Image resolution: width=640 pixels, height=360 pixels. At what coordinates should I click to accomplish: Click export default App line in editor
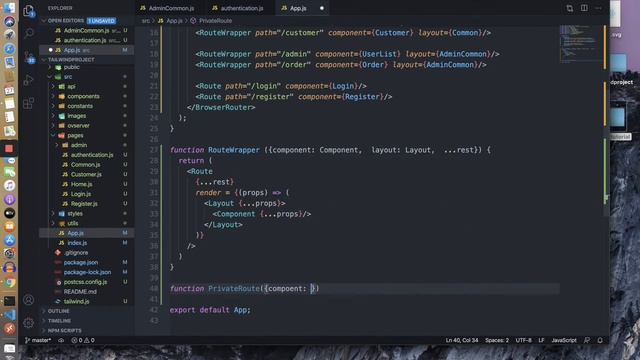(x=210, y=310)
